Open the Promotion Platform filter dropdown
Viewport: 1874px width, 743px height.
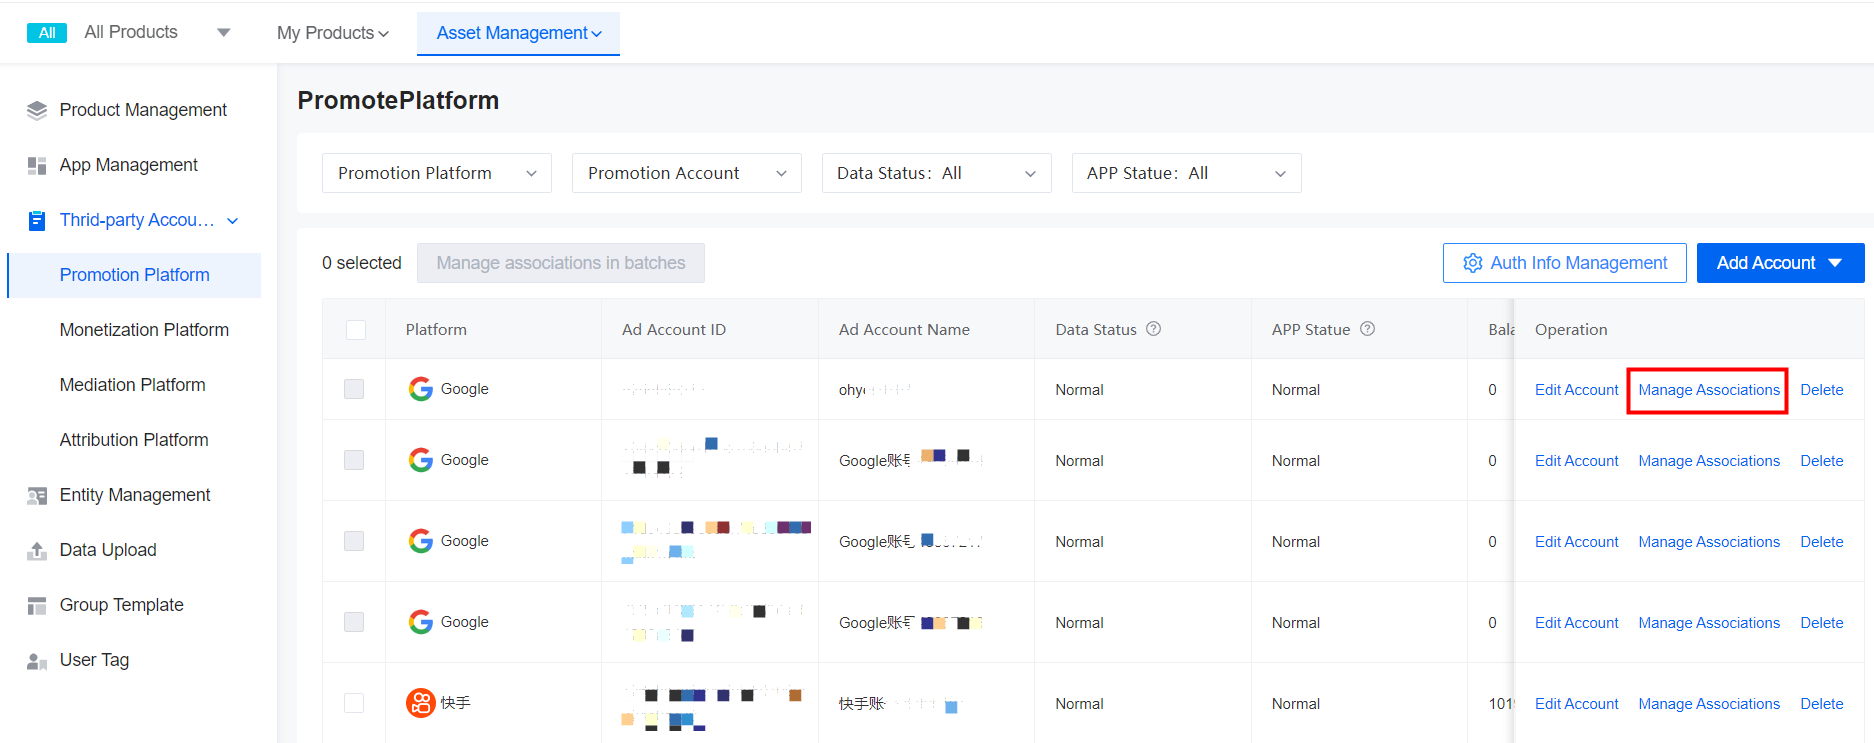pyautogui.click(x=436, y=173)
